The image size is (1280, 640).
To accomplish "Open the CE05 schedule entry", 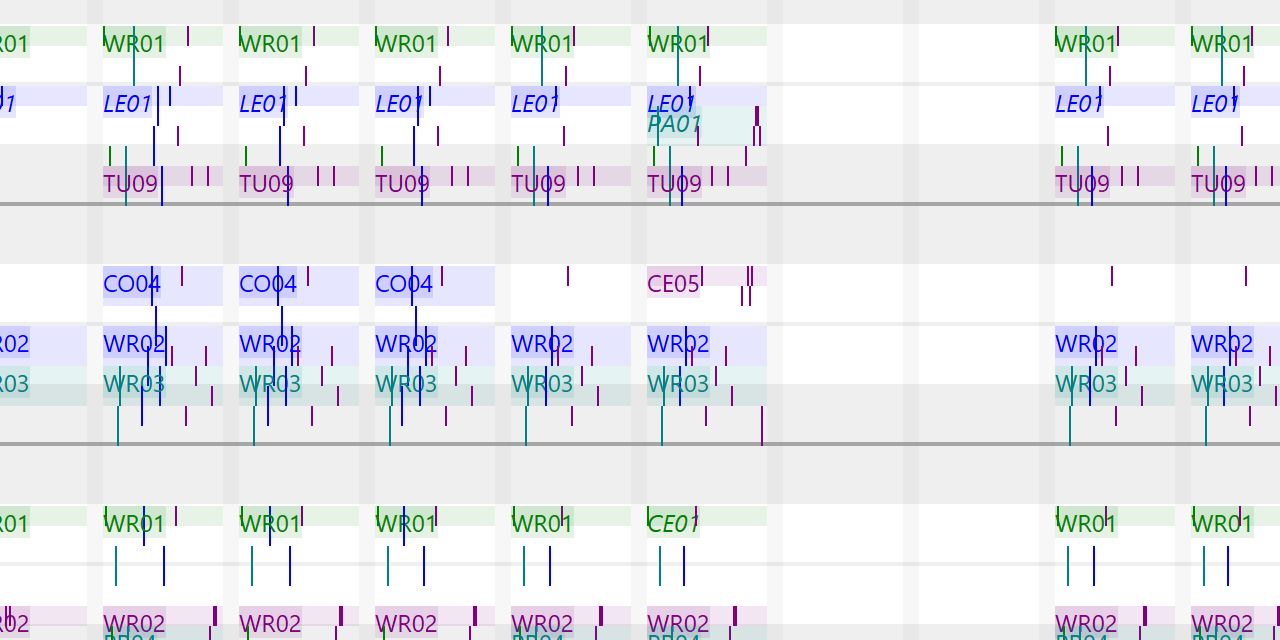I will coord(671,284).
